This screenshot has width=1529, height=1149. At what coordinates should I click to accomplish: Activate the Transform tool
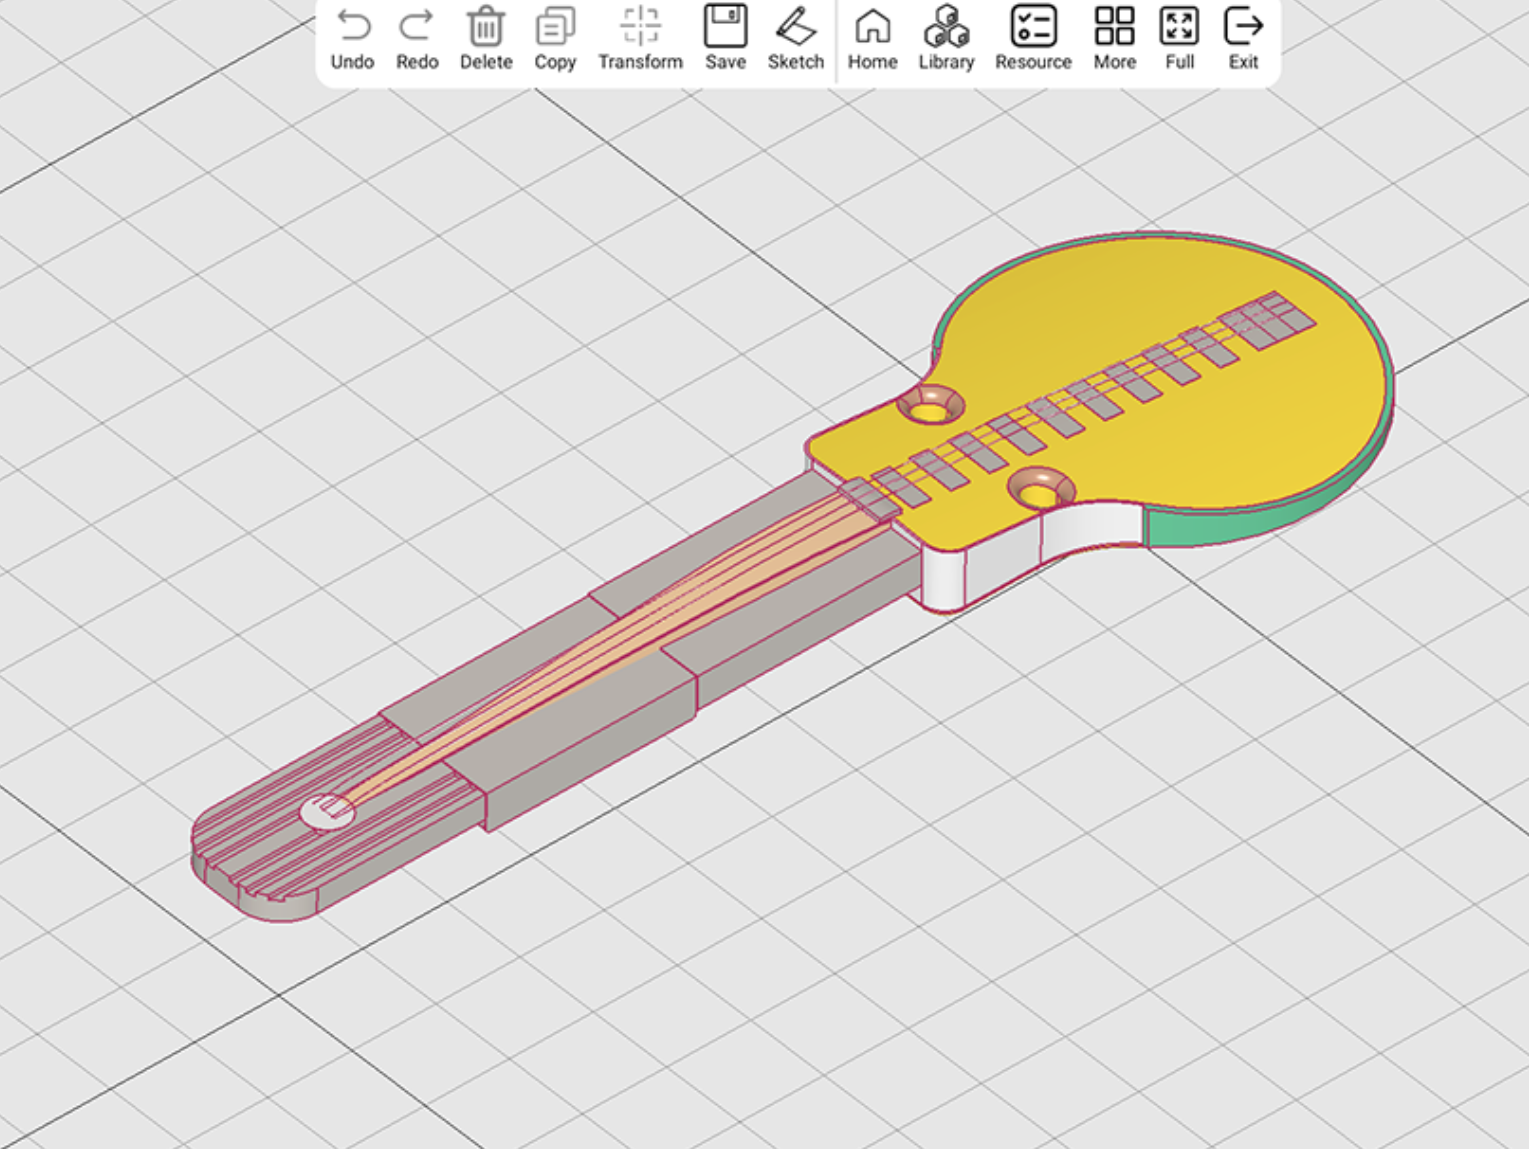[640, 27]
